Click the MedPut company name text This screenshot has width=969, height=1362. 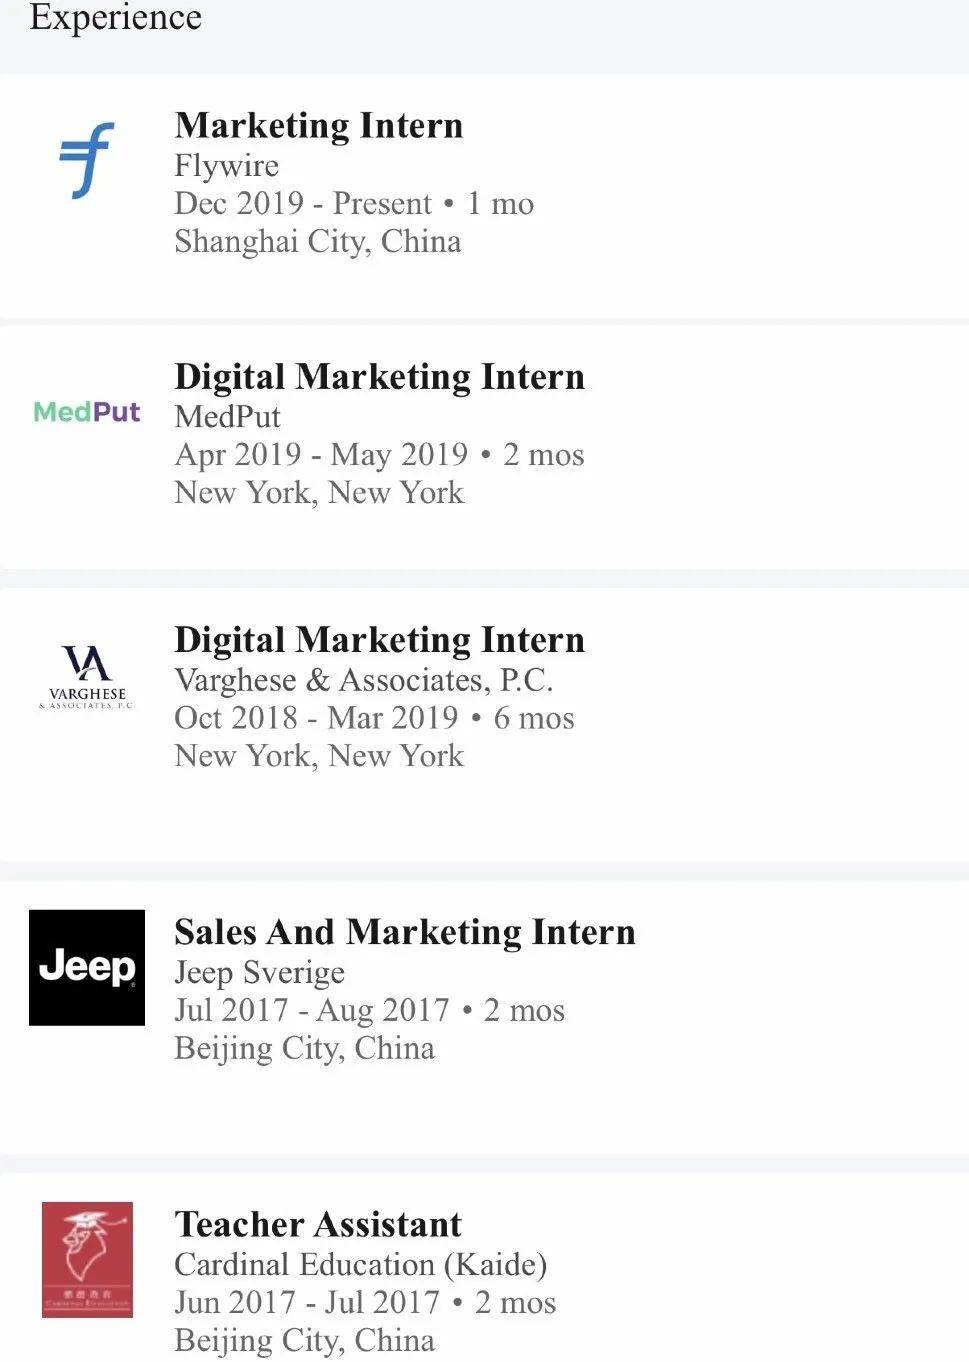228,417
